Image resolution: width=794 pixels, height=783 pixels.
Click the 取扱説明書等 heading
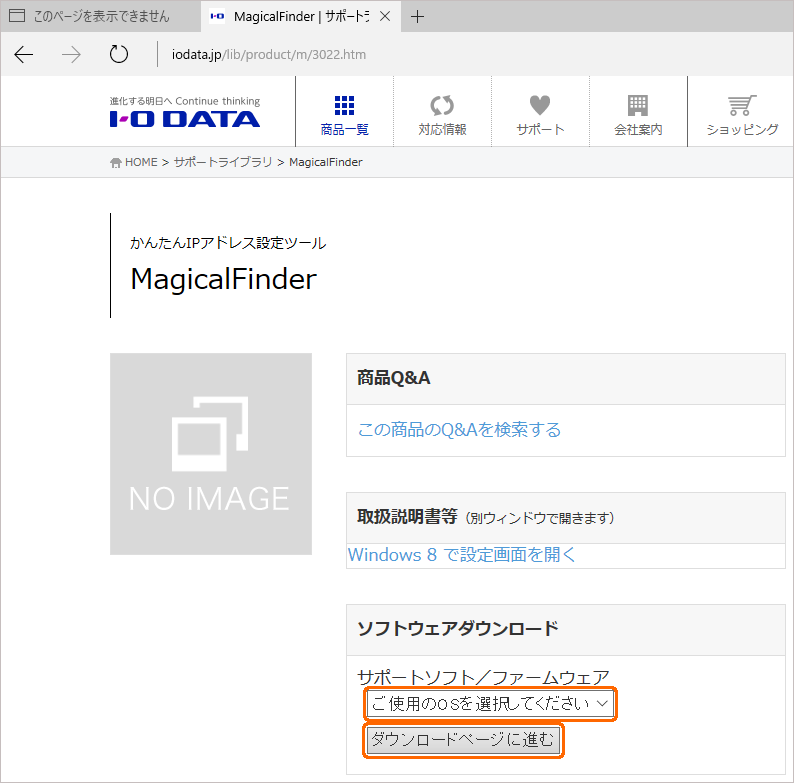[x=407, y=517]
